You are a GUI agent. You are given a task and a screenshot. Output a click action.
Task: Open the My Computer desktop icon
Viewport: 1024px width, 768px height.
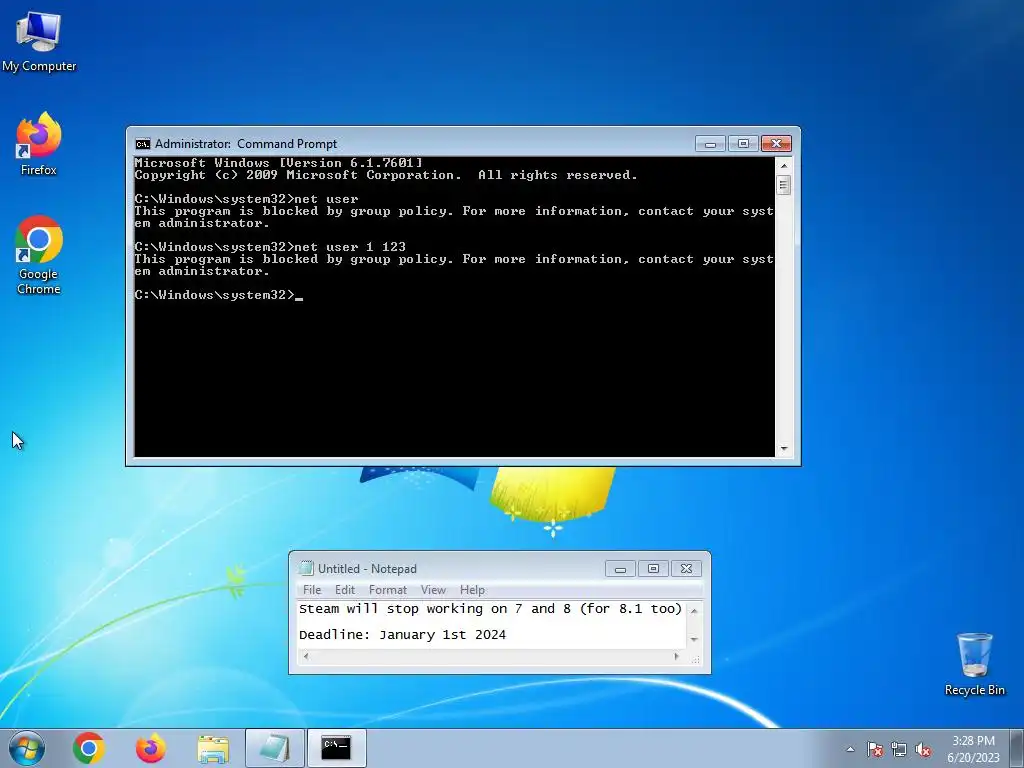[x=39, y=42]
